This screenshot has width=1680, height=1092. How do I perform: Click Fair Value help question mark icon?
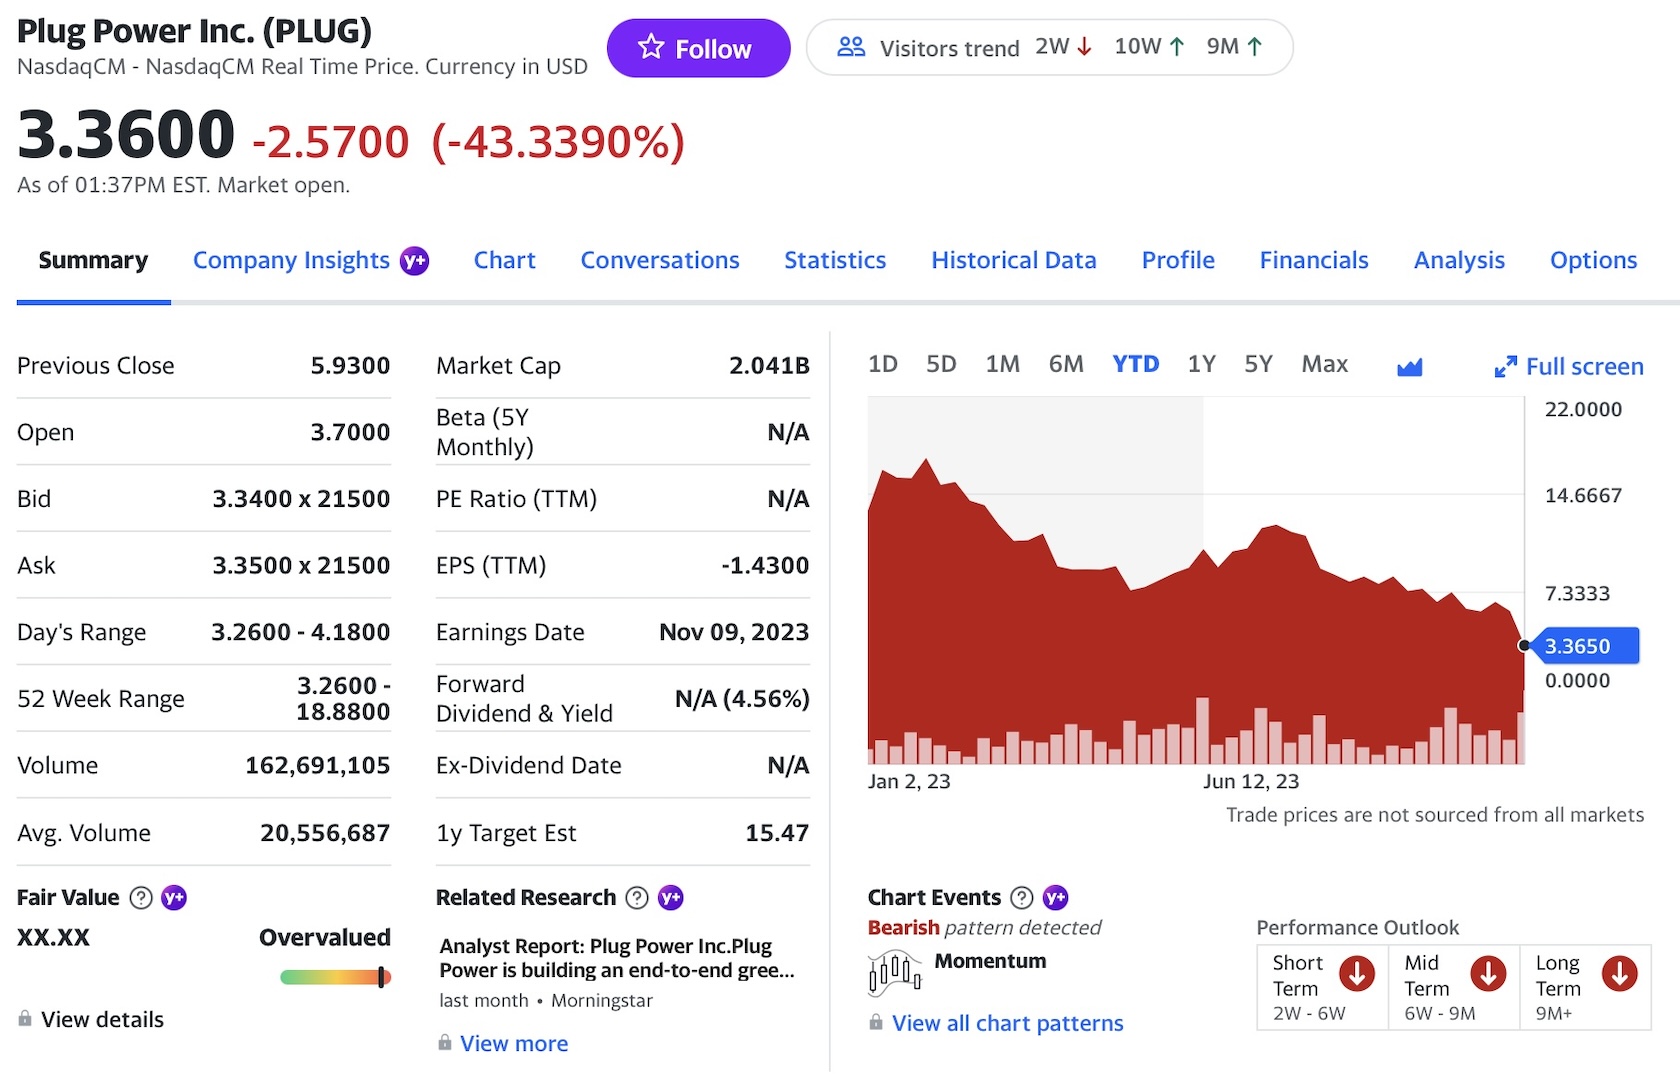(142, 898)
